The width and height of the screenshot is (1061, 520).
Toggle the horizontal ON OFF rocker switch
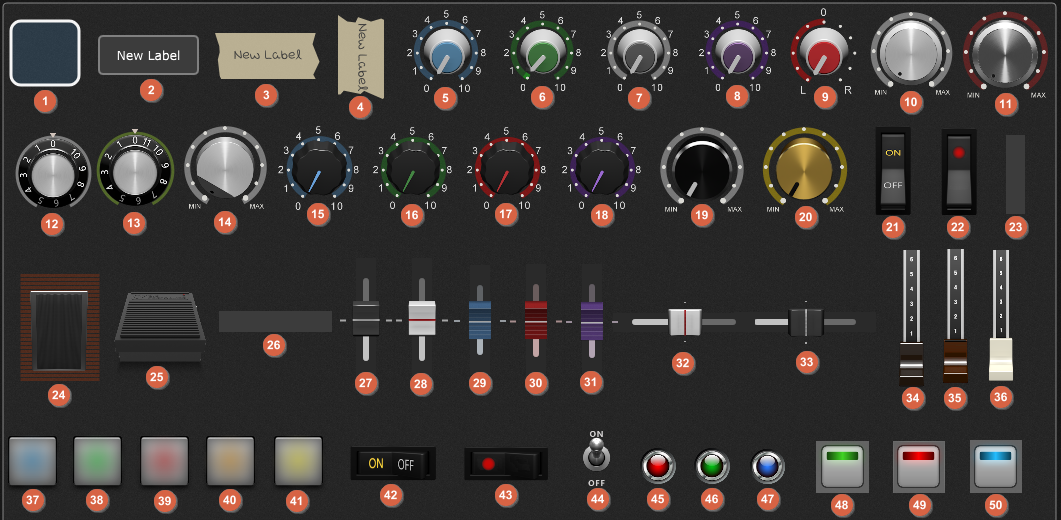click(x=392, y=464)
